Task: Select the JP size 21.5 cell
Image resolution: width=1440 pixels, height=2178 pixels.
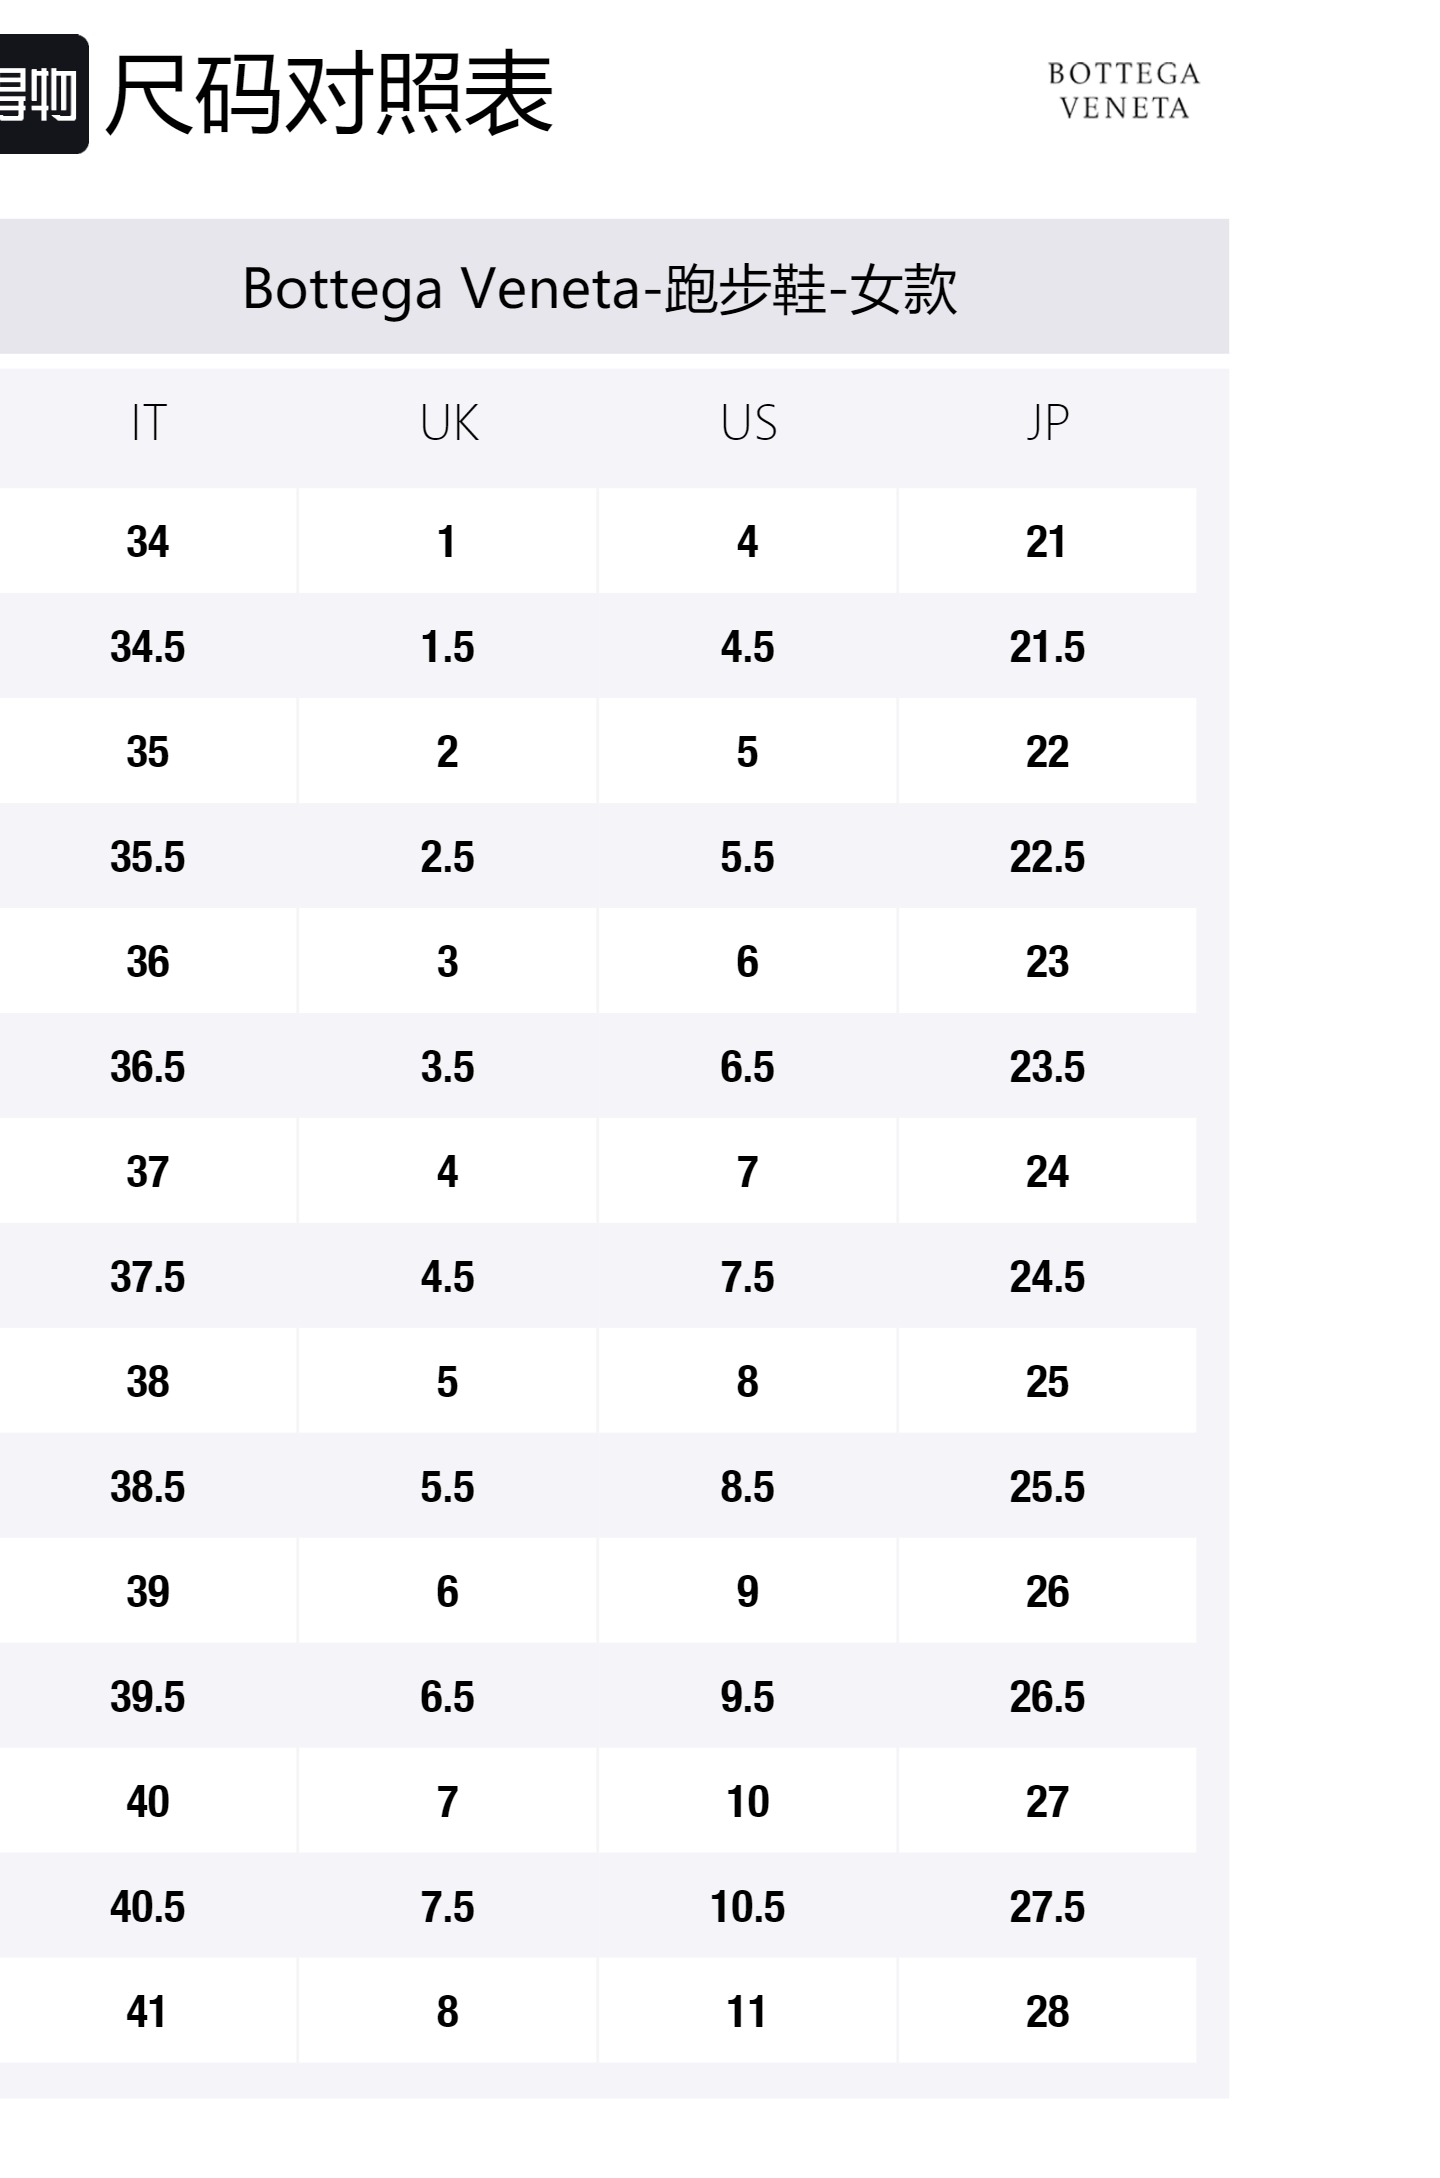Action: [x=1047, y=647]
